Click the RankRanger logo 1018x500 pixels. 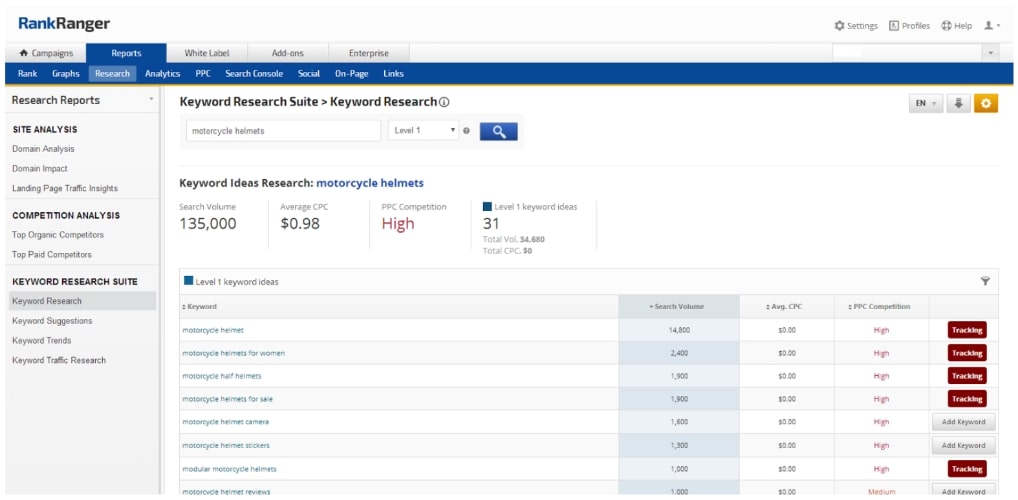pyautogui.click(x=64, y=24)
